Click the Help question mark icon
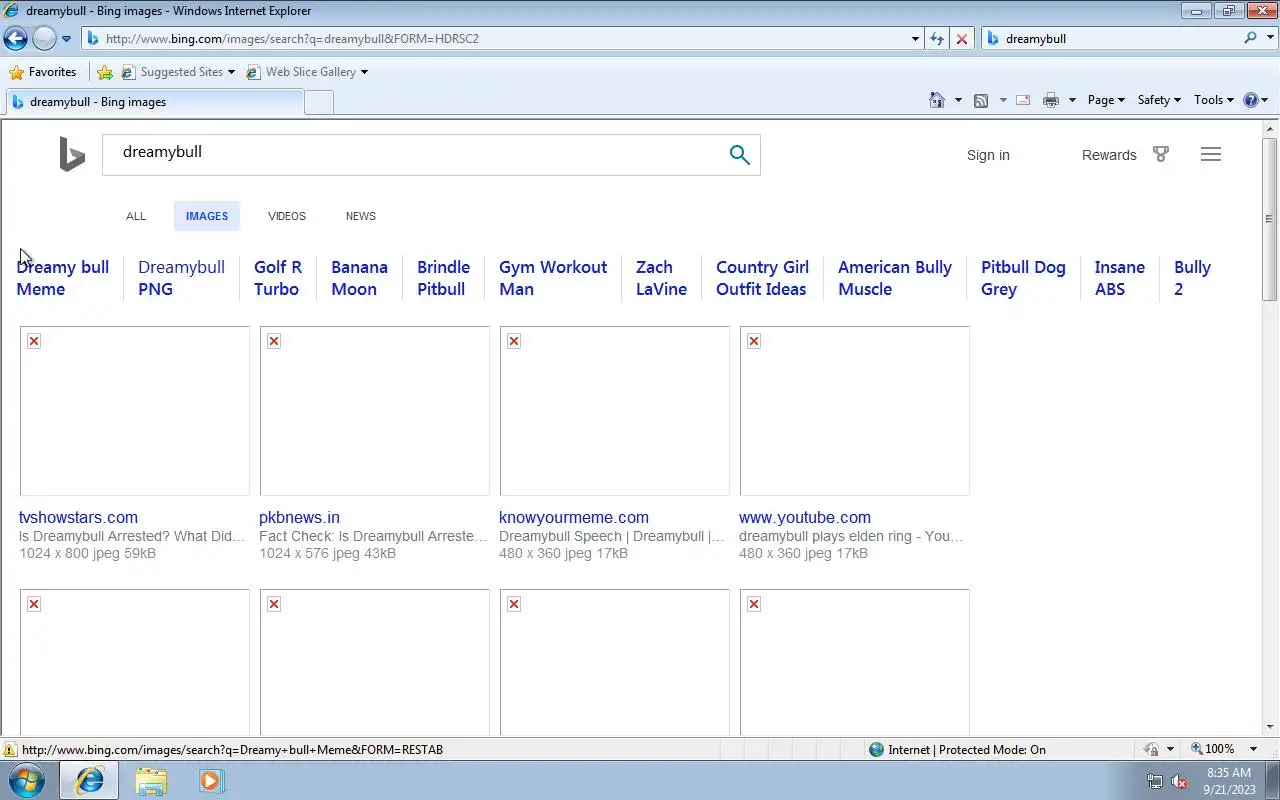 pyautogui.click(x=1251, y=100)
